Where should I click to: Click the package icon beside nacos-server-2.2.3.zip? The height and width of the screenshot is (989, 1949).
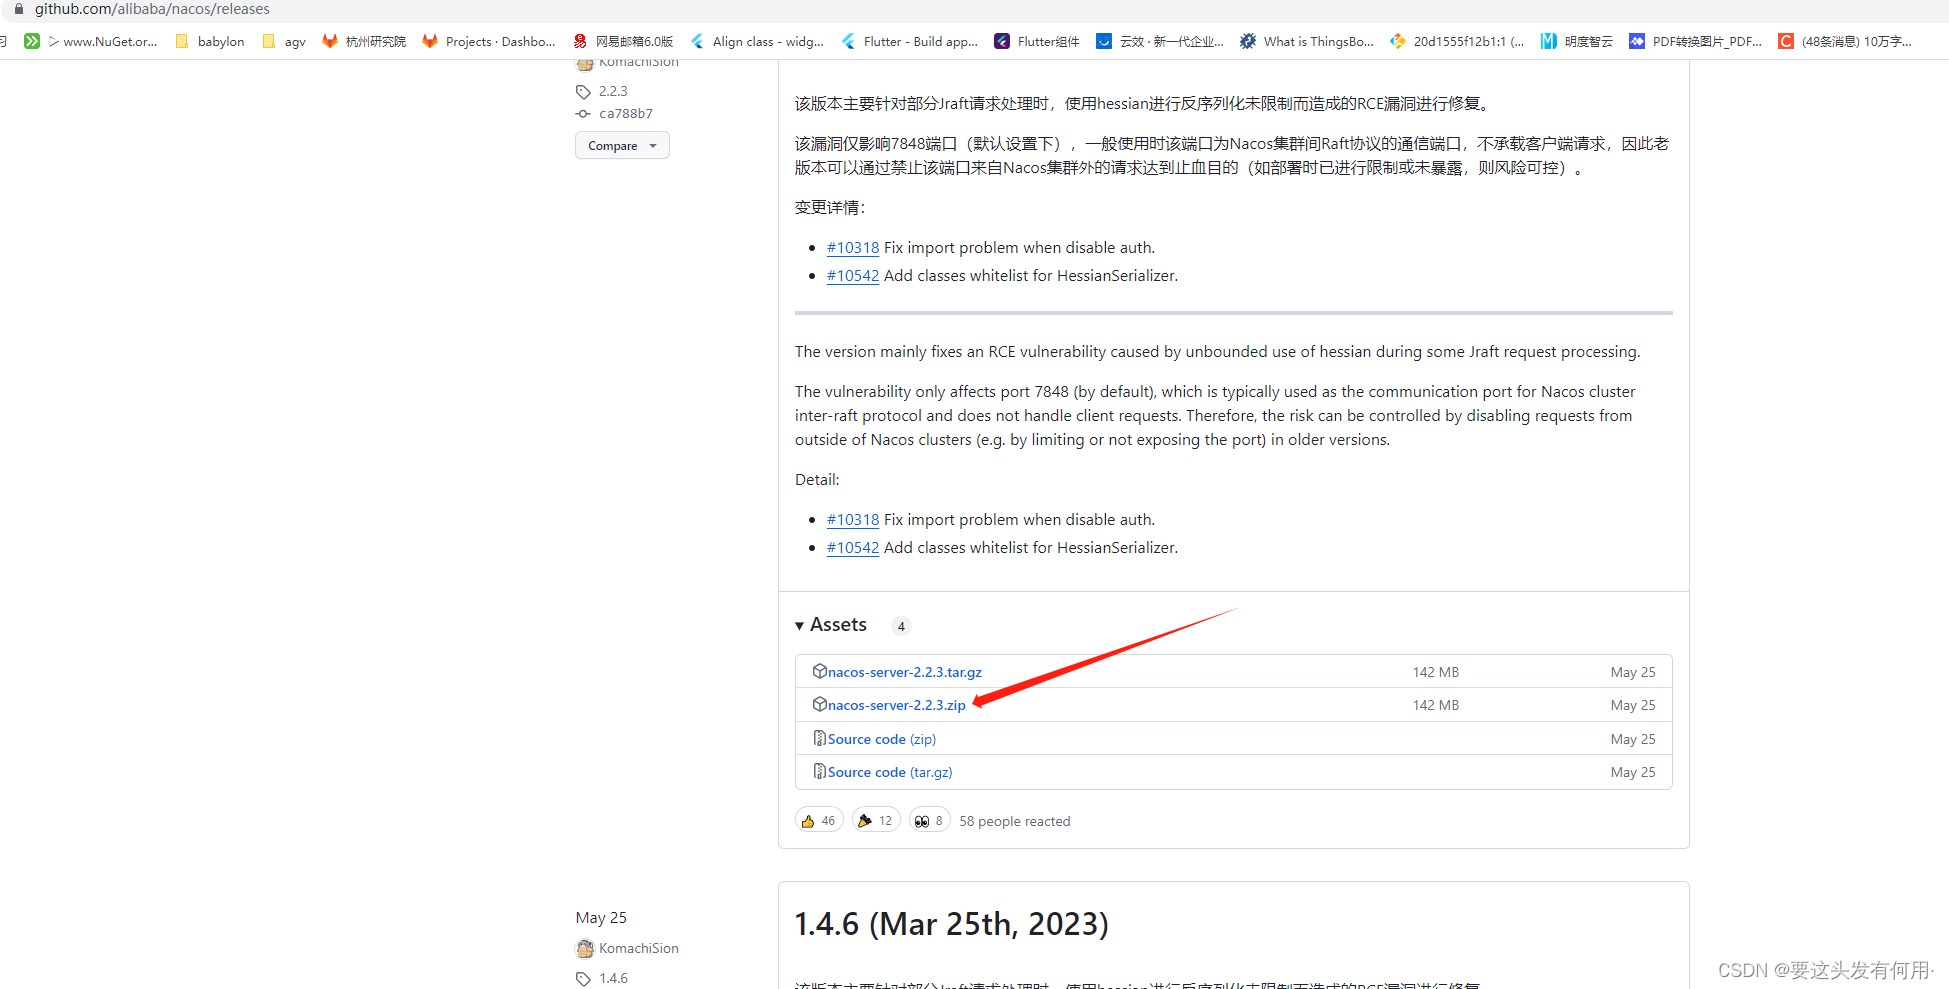(820, 704)
